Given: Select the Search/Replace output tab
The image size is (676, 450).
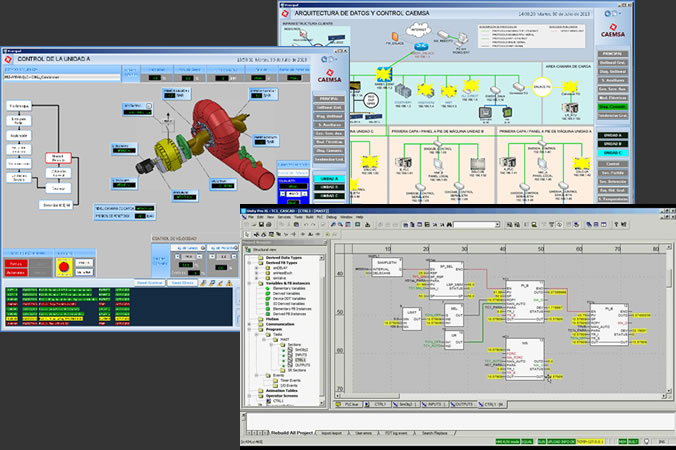Looking at the screenshot, I should [435, 433].
